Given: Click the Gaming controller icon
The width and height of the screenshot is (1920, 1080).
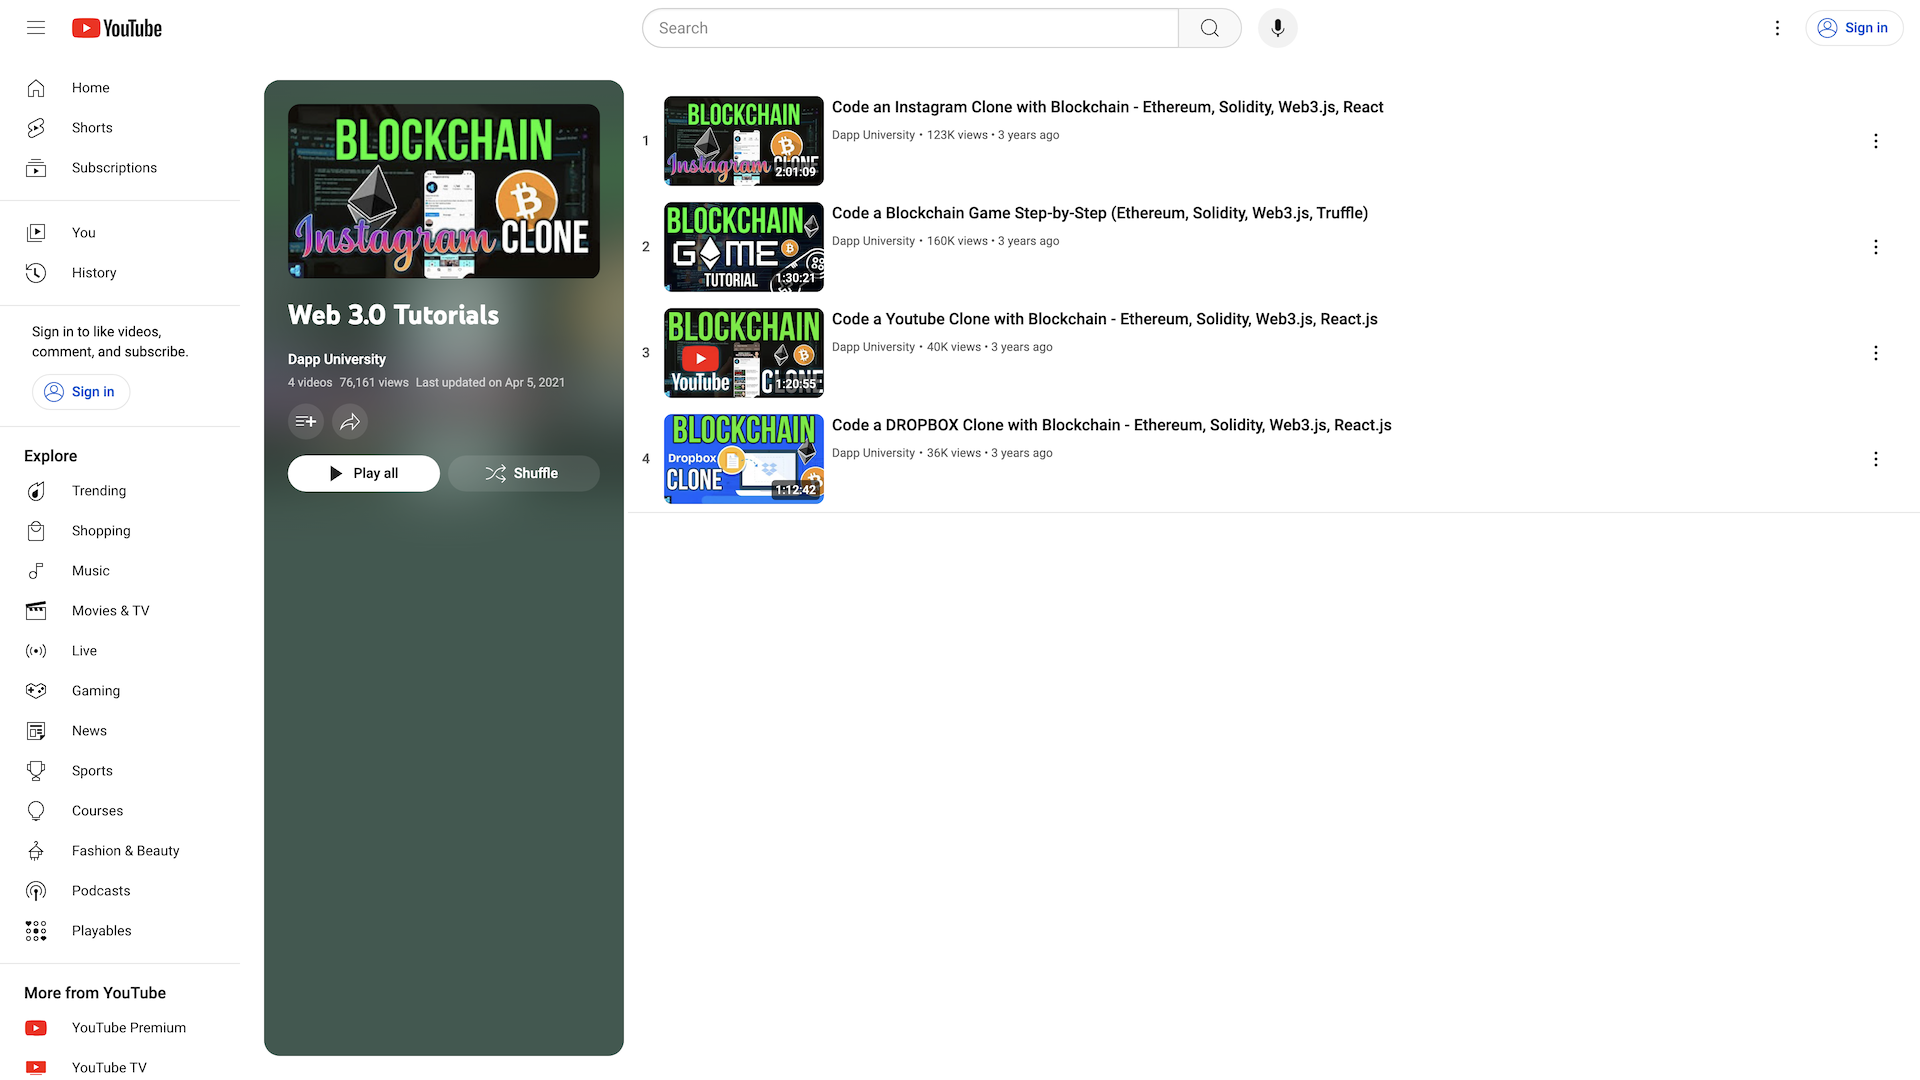Looking at the screenshot, I should coord(36,691).
